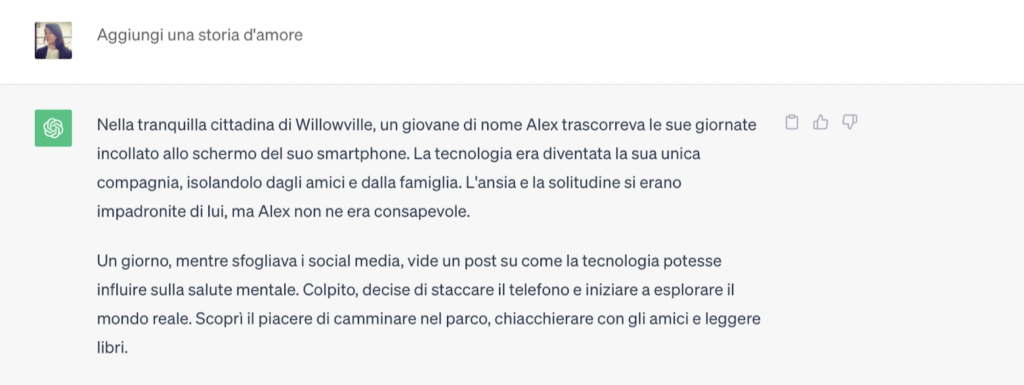The width and height of the screenshot is (1024, 385).
Task: Click the final word "libri."
Action: point(112,348)
